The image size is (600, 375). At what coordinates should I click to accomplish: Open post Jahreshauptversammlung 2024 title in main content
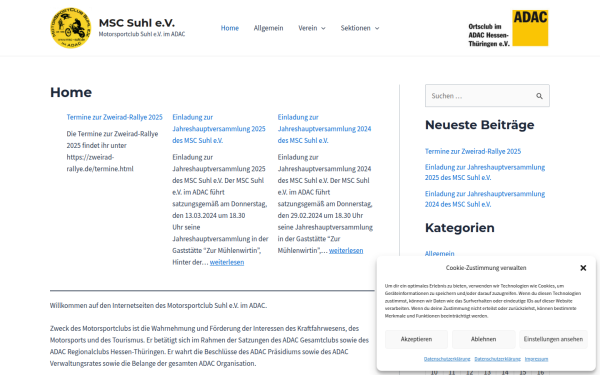tap(324, 129)
